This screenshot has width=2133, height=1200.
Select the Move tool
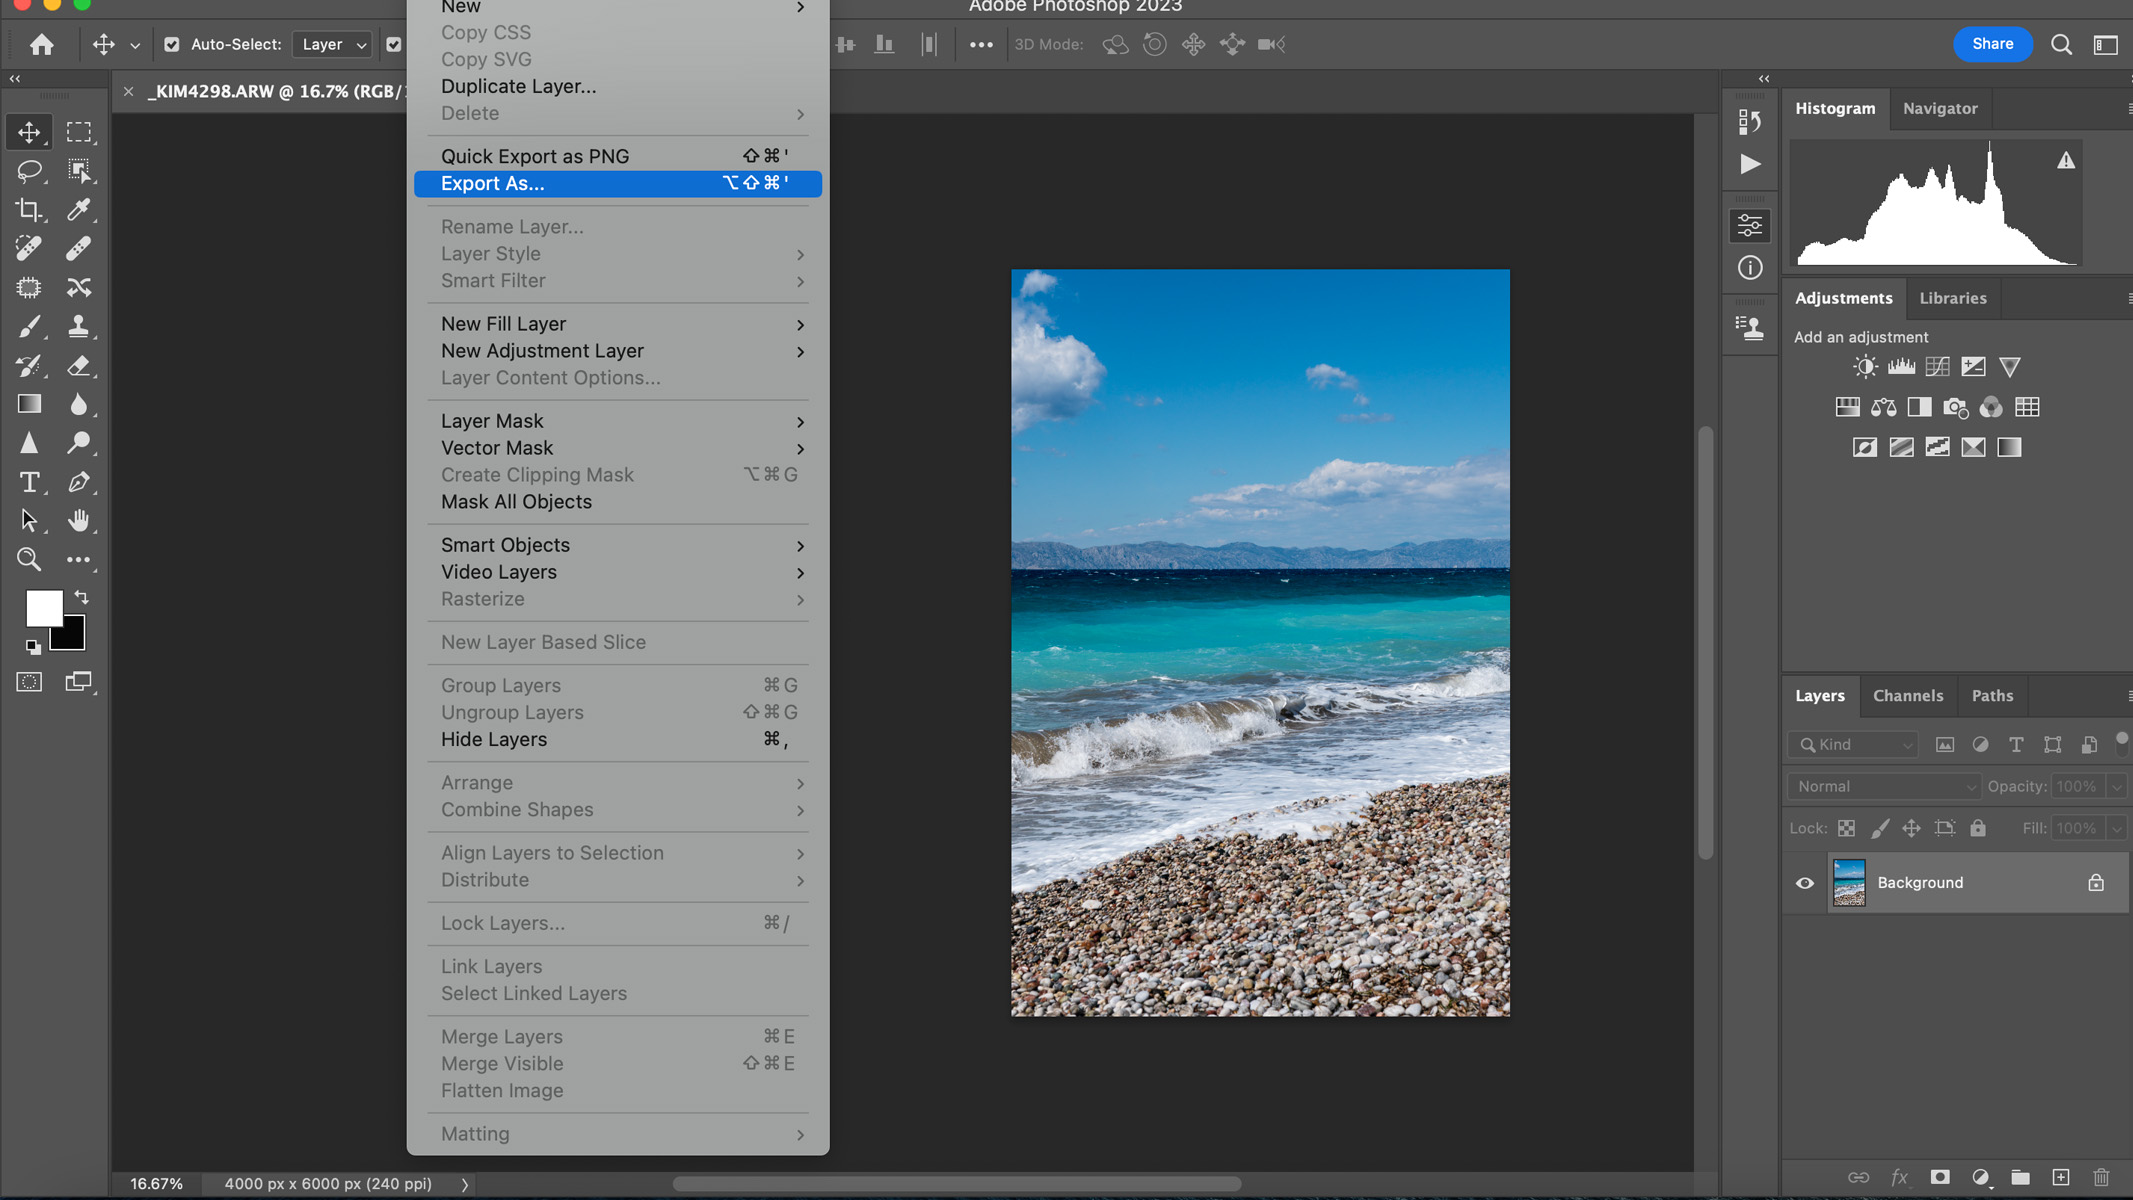(x=29, y=131)
